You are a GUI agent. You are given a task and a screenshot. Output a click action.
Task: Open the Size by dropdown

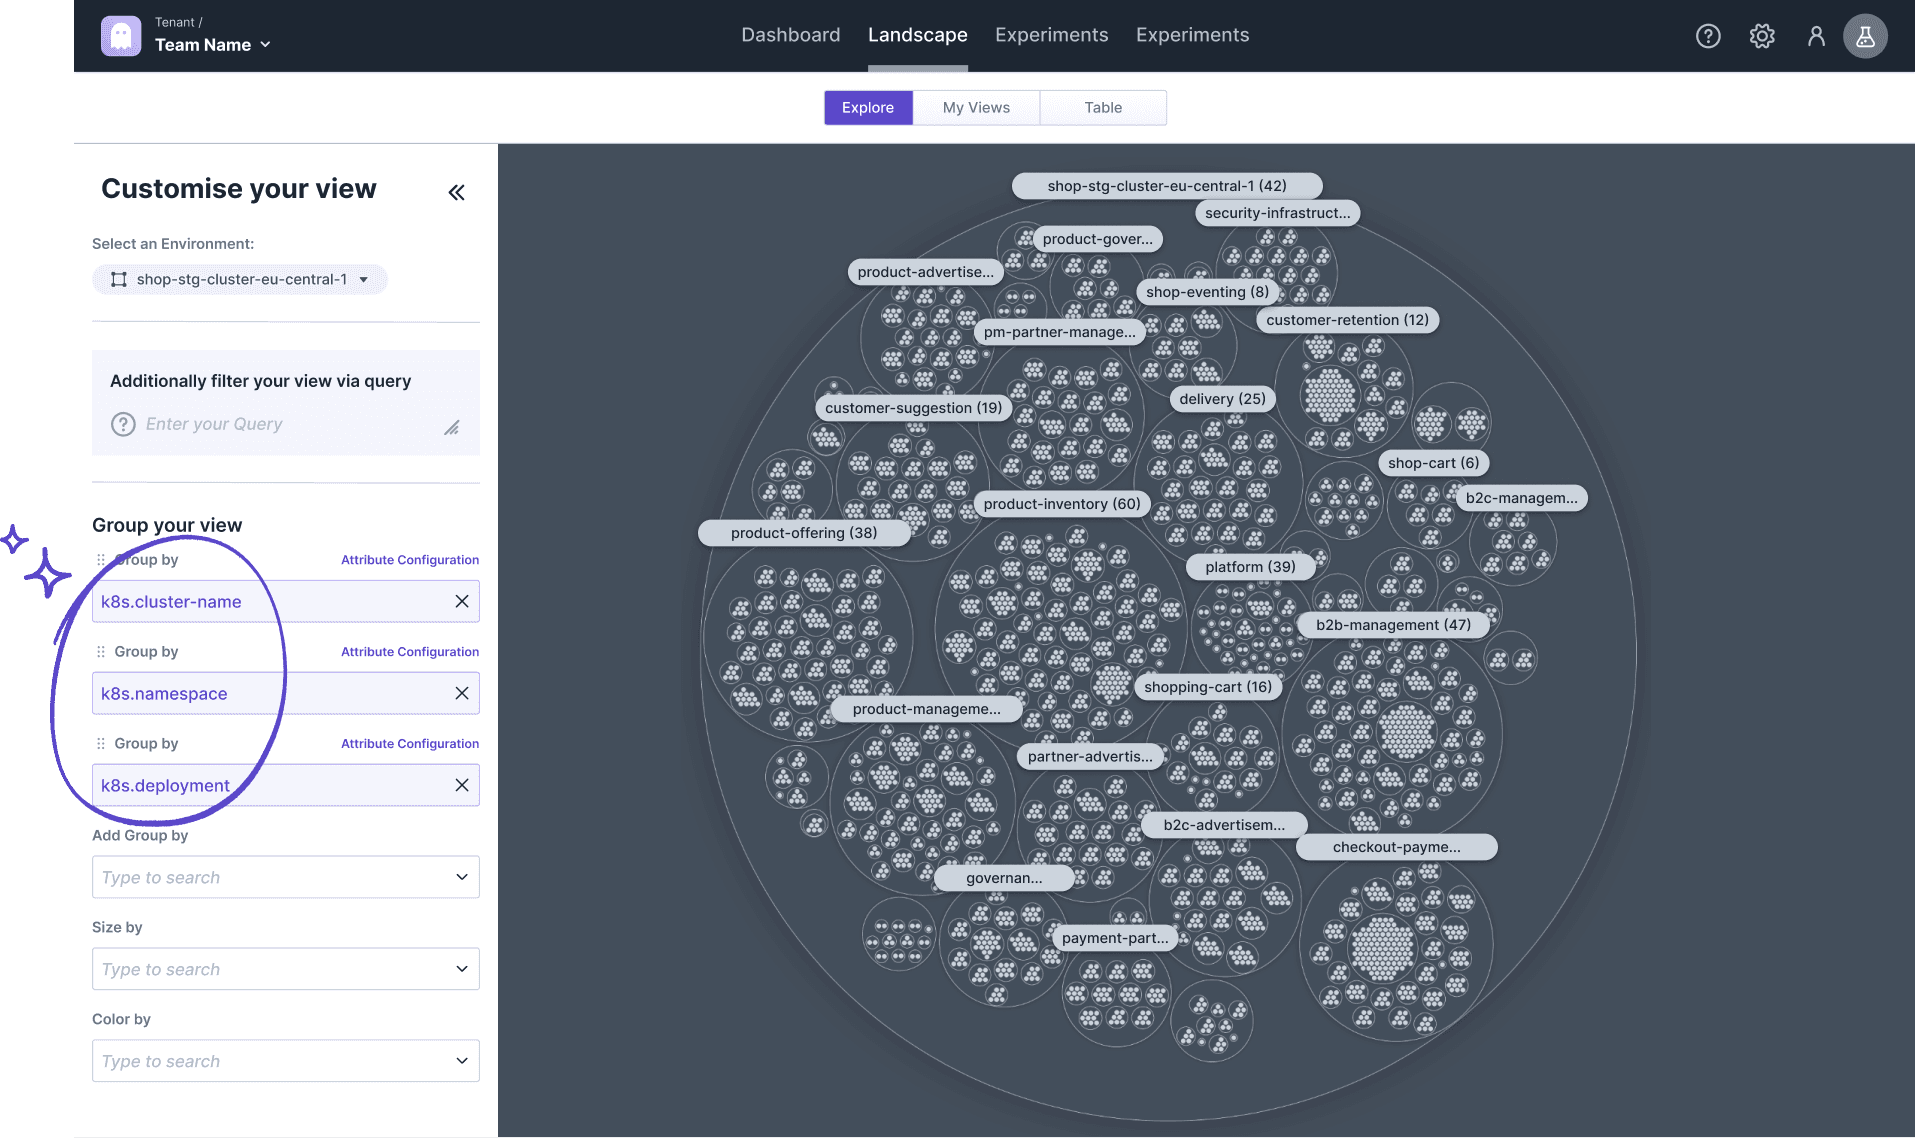coord(286,969)
